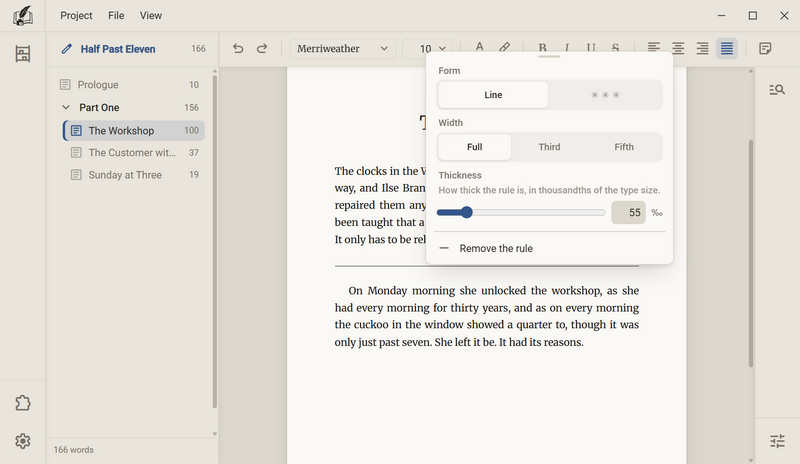Select the three asterisks rule form
The width and height of the screenshot is (800, 464).
[605, 95]
